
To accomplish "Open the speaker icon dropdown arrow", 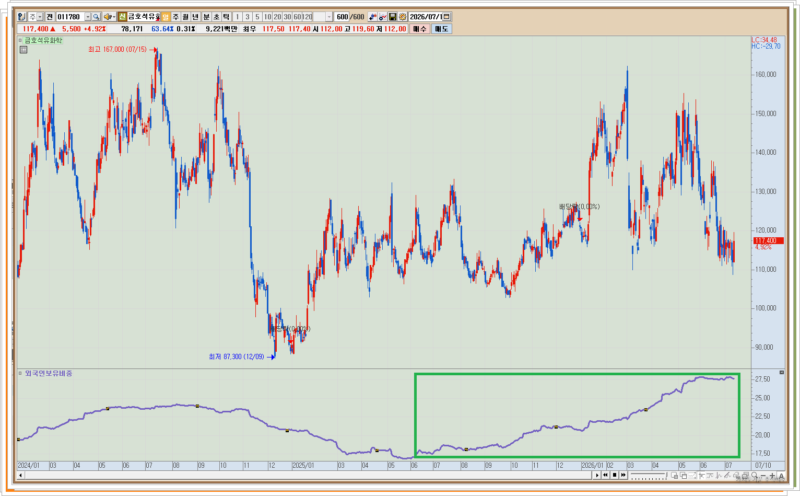I will pos(113,17).
